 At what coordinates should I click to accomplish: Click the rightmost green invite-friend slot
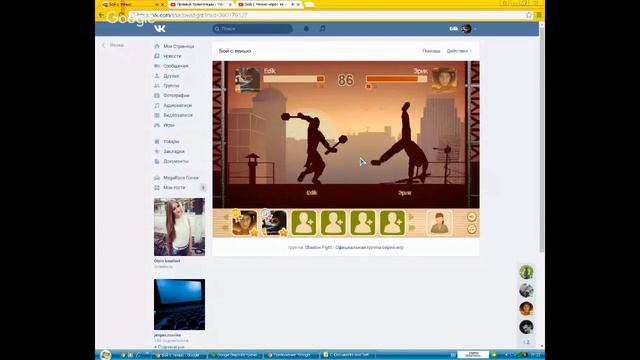click(392, 223)
